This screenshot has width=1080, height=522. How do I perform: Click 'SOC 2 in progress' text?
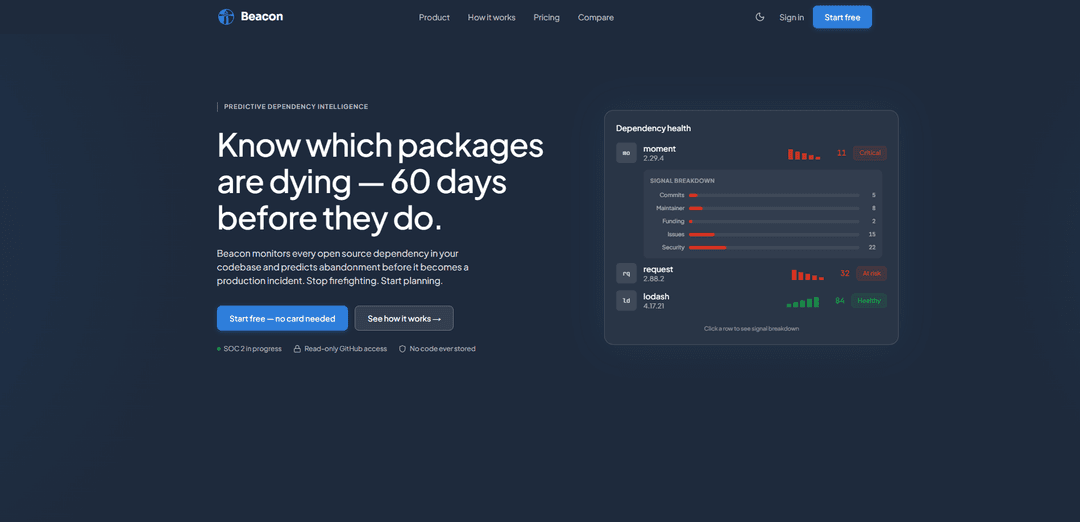253,349
